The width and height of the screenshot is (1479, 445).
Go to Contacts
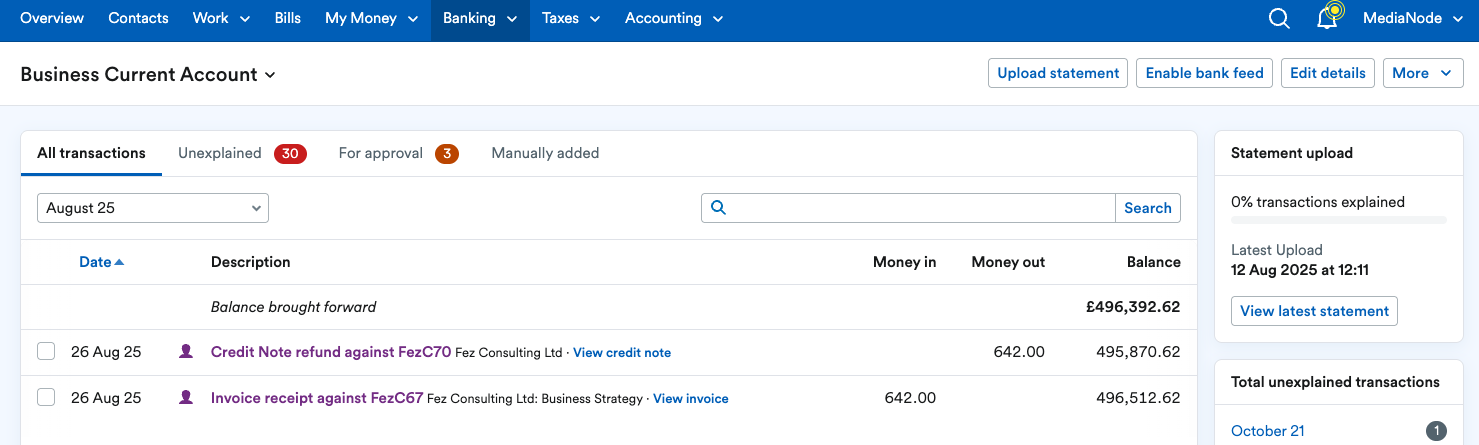tap(138, 18)
